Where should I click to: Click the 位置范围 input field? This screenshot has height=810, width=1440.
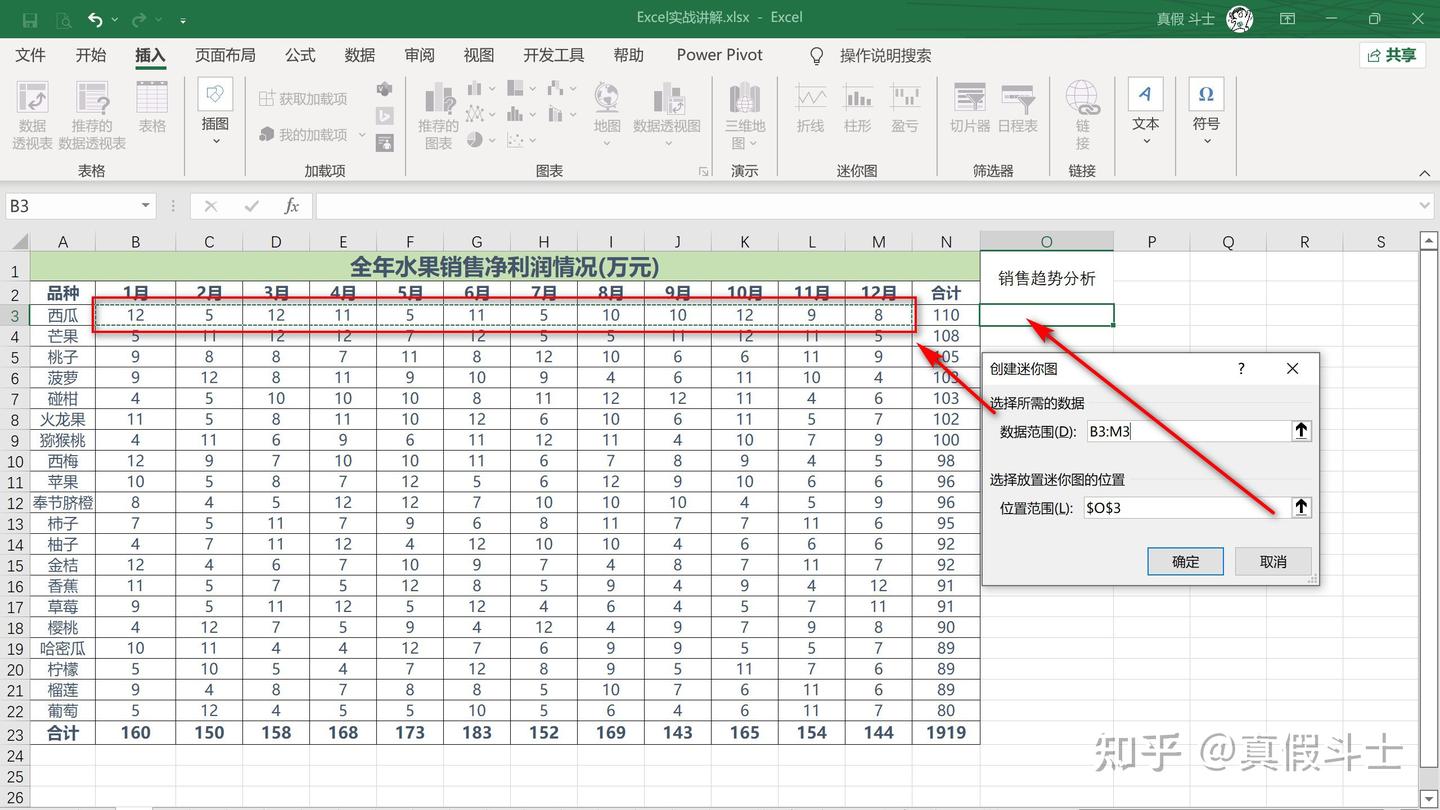1188,508
